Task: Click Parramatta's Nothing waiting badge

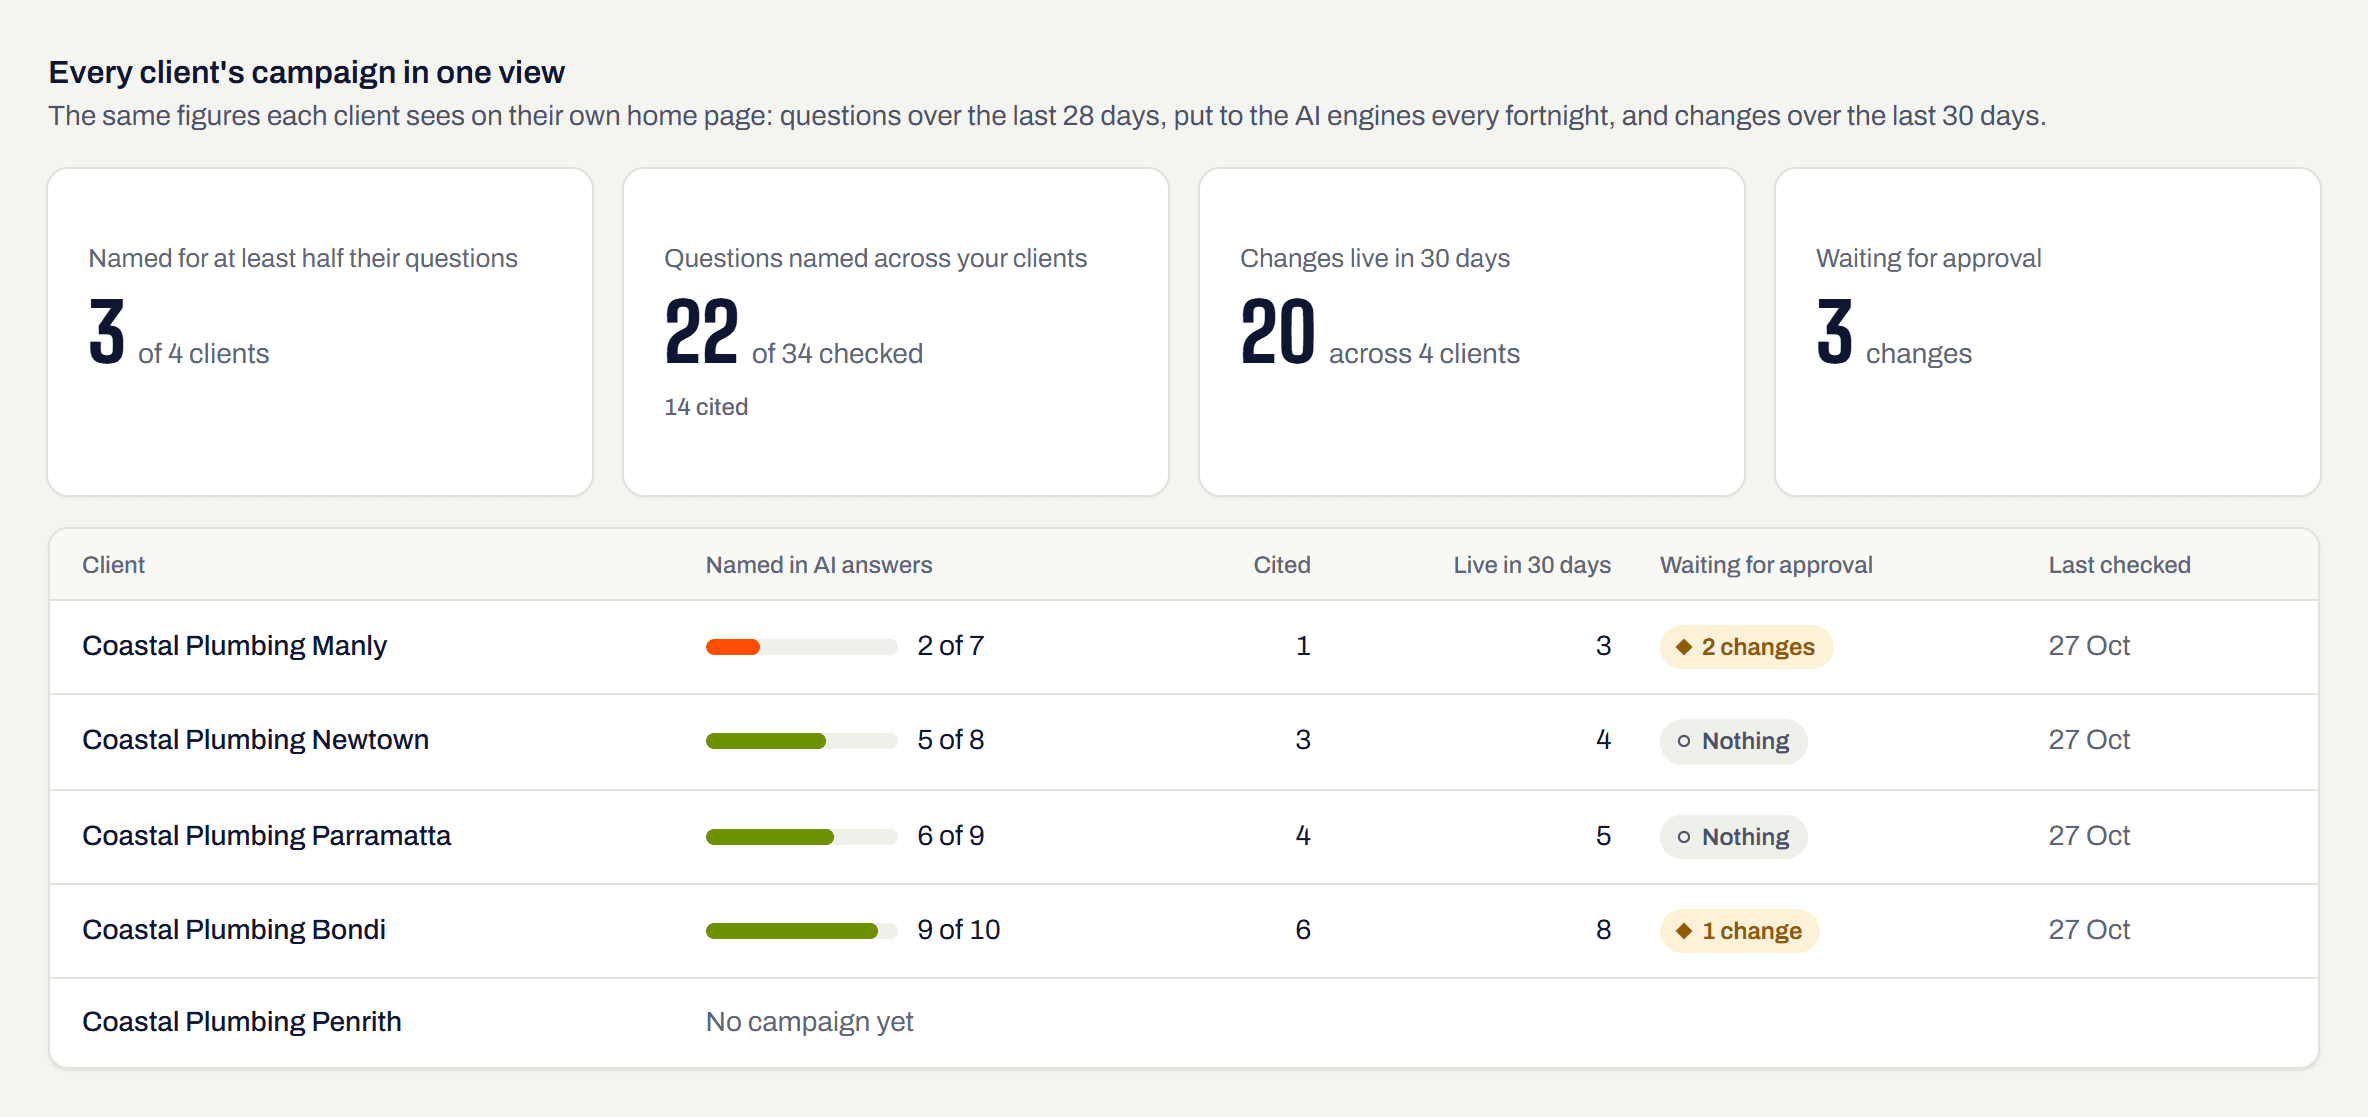Action: [x=1733, y=837]
